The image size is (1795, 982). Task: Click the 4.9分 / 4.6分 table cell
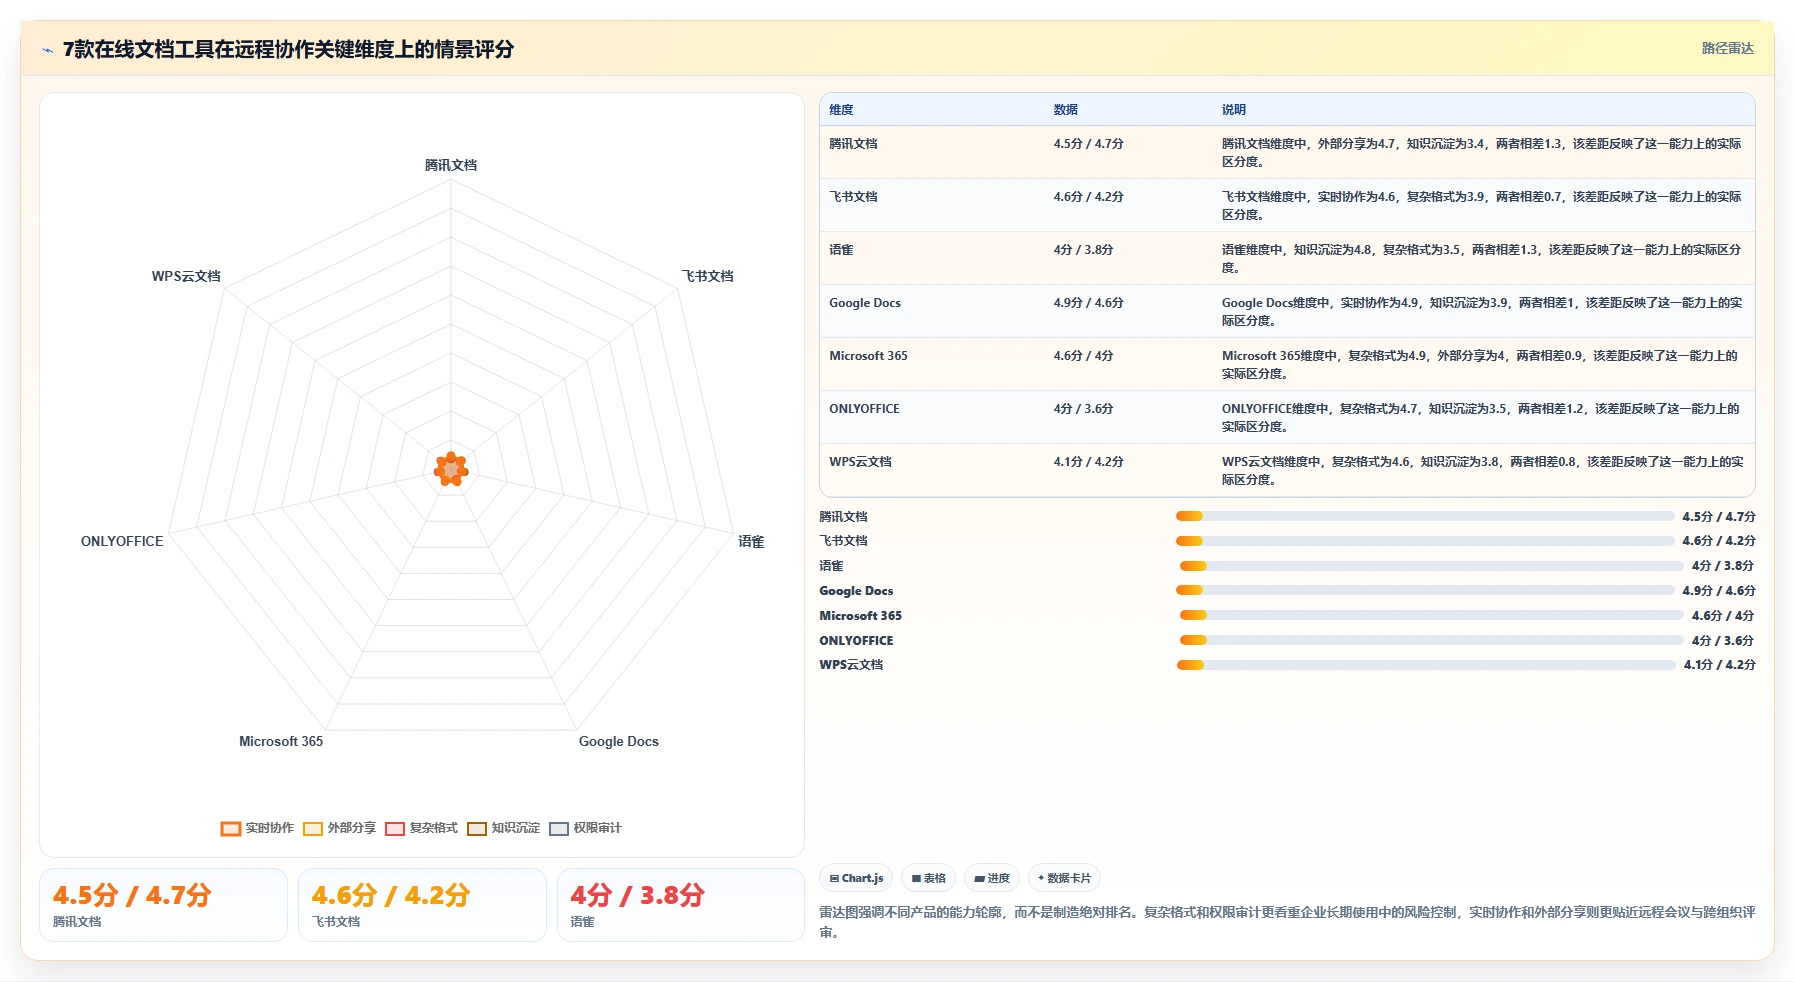click(x=1128, y=311)
